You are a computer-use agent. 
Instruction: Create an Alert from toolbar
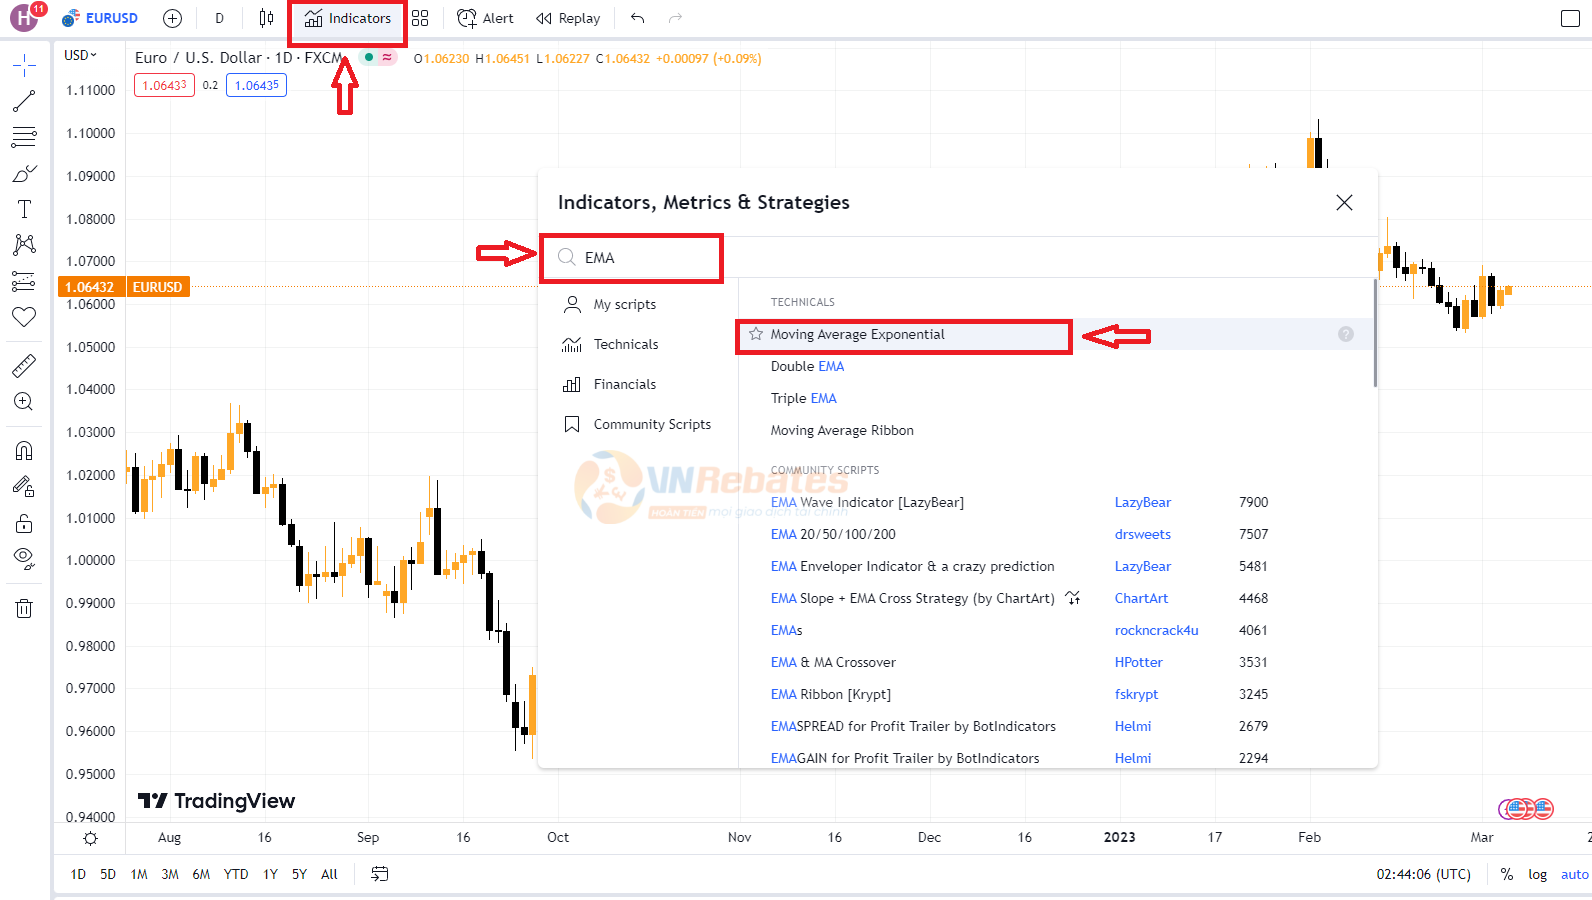tap(485, 18)
